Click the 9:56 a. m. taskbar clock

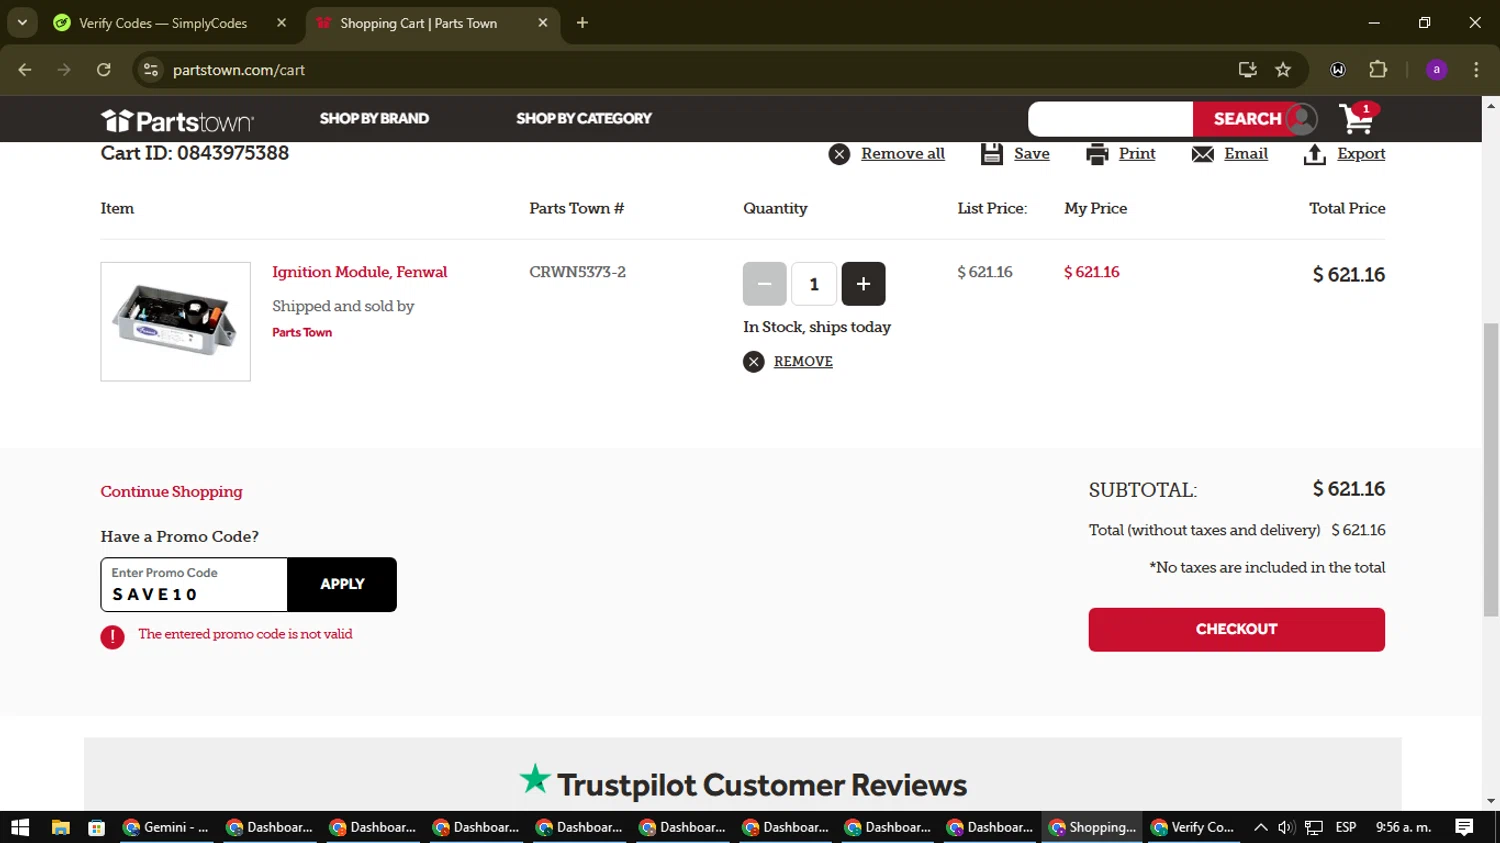pos(1404,827)
